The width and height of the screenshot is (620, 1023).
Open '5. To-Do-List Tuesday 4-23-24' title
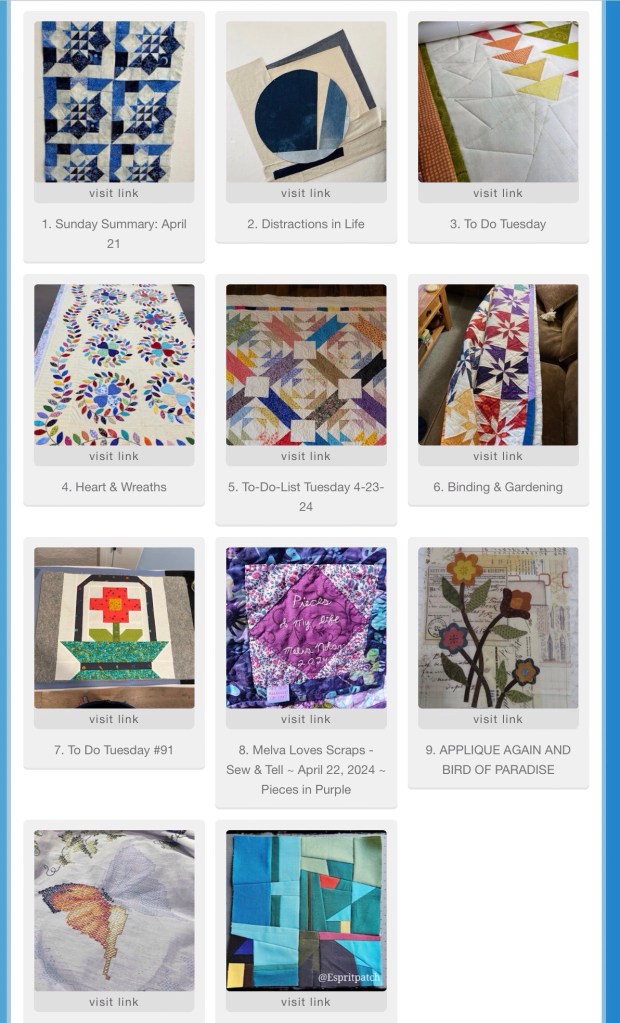[x=306, y=496]
